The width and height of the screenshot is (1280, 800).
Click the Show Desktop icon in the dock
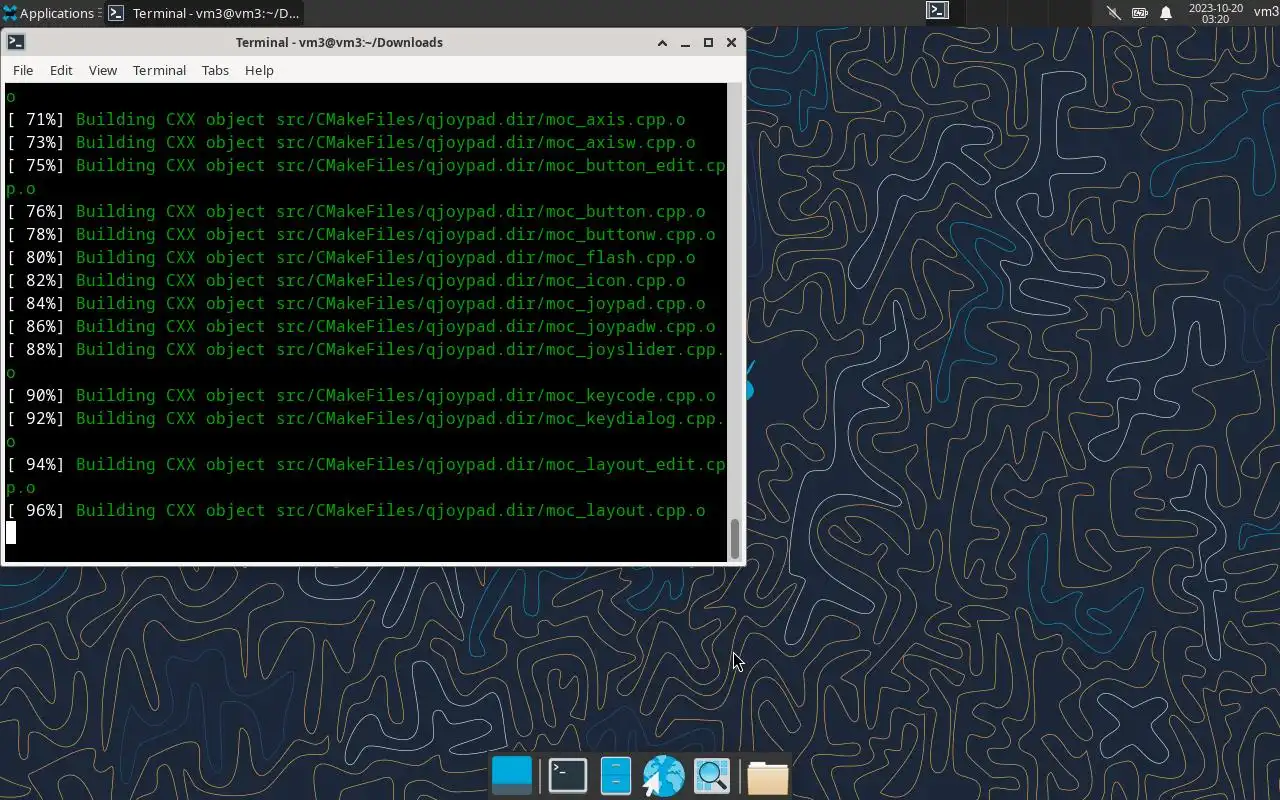pyautogui.click(x=513, y=776)
